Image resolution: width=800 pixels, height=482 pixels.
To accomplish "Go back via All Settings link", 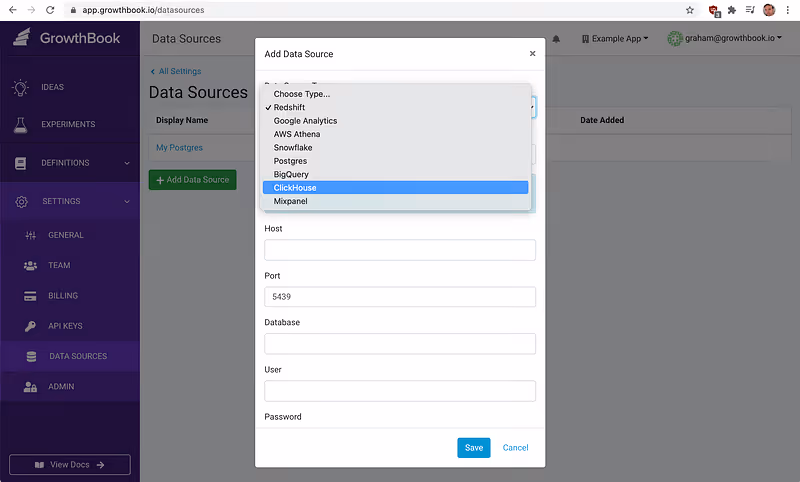I will click(x=176, y=71).
